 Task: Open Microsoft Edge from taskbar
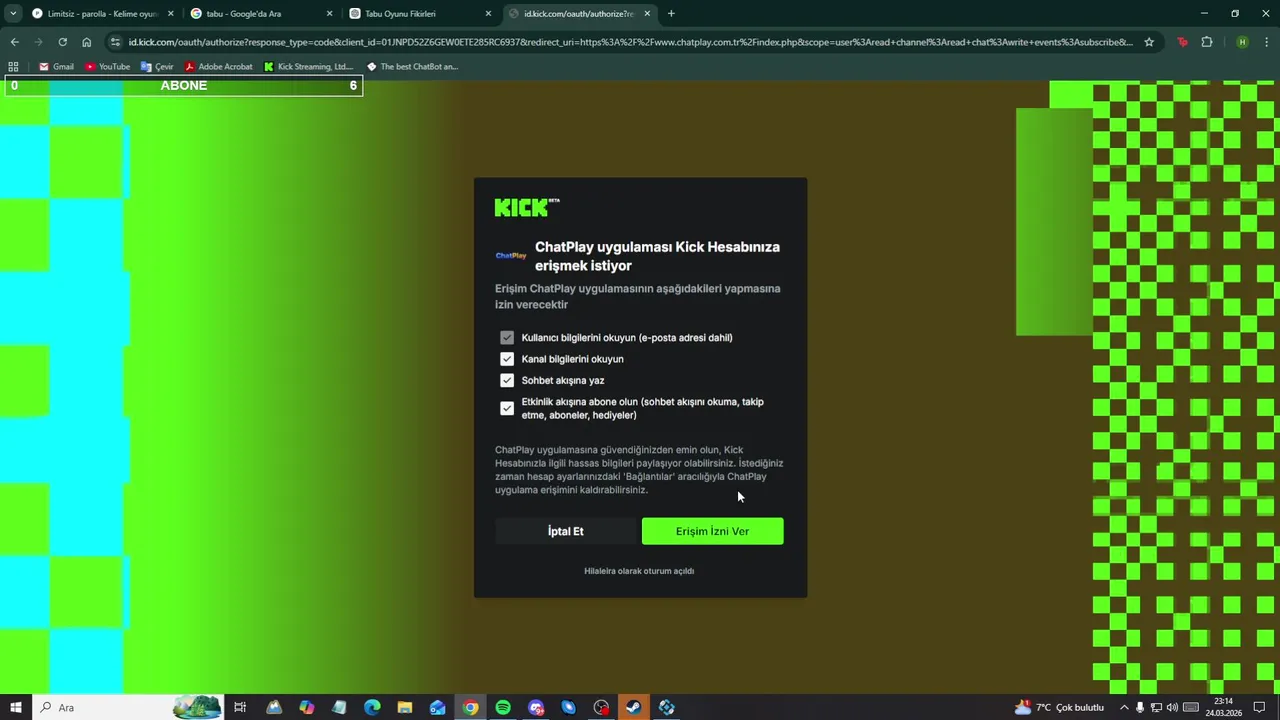click(372, 708)
